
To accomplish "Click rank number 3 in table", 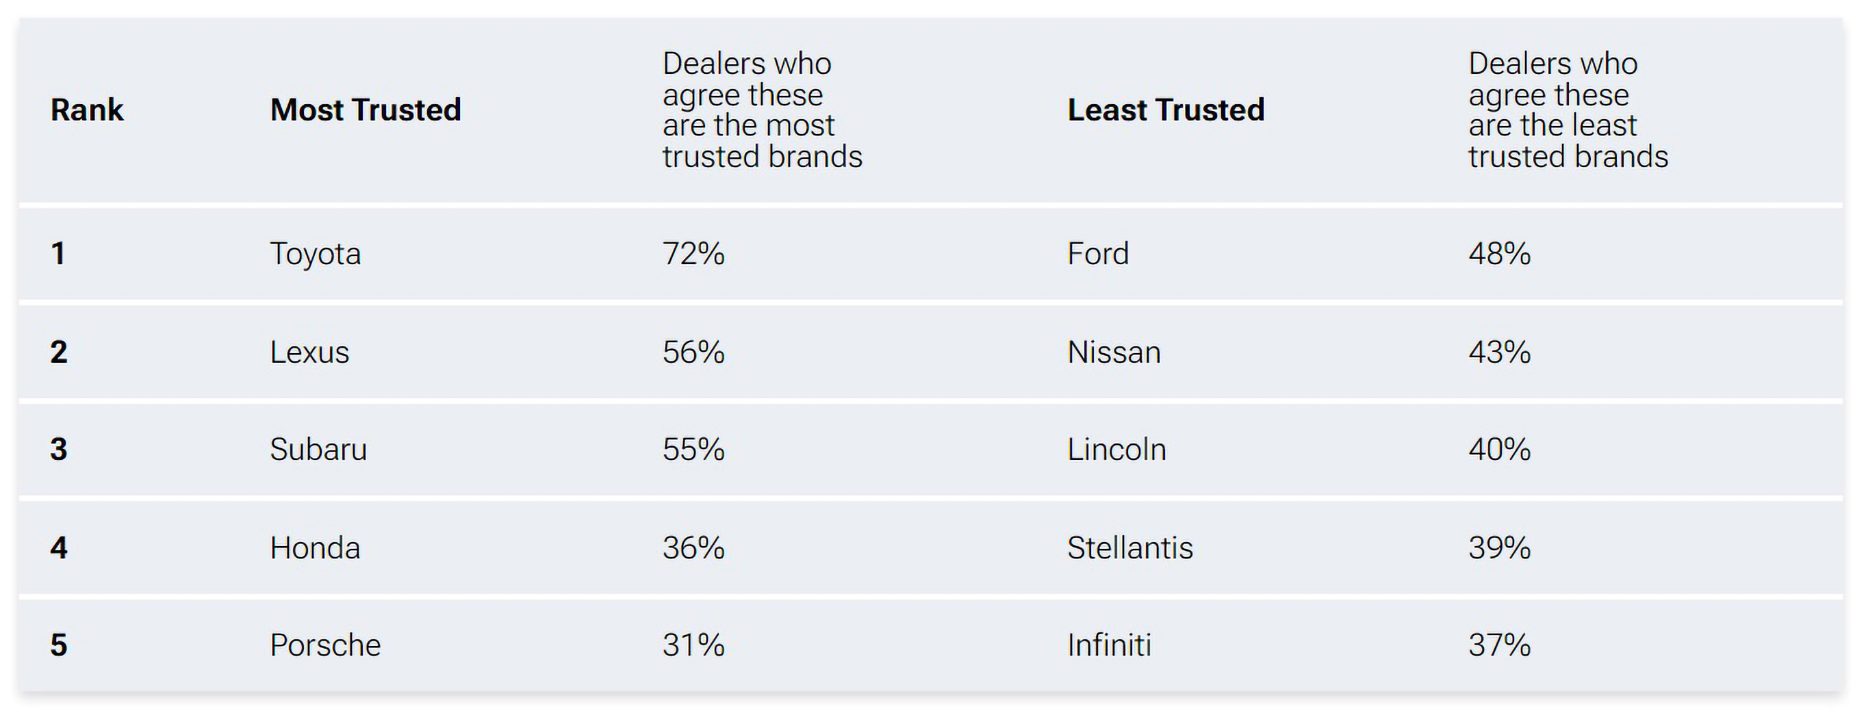I will (59, 450).
